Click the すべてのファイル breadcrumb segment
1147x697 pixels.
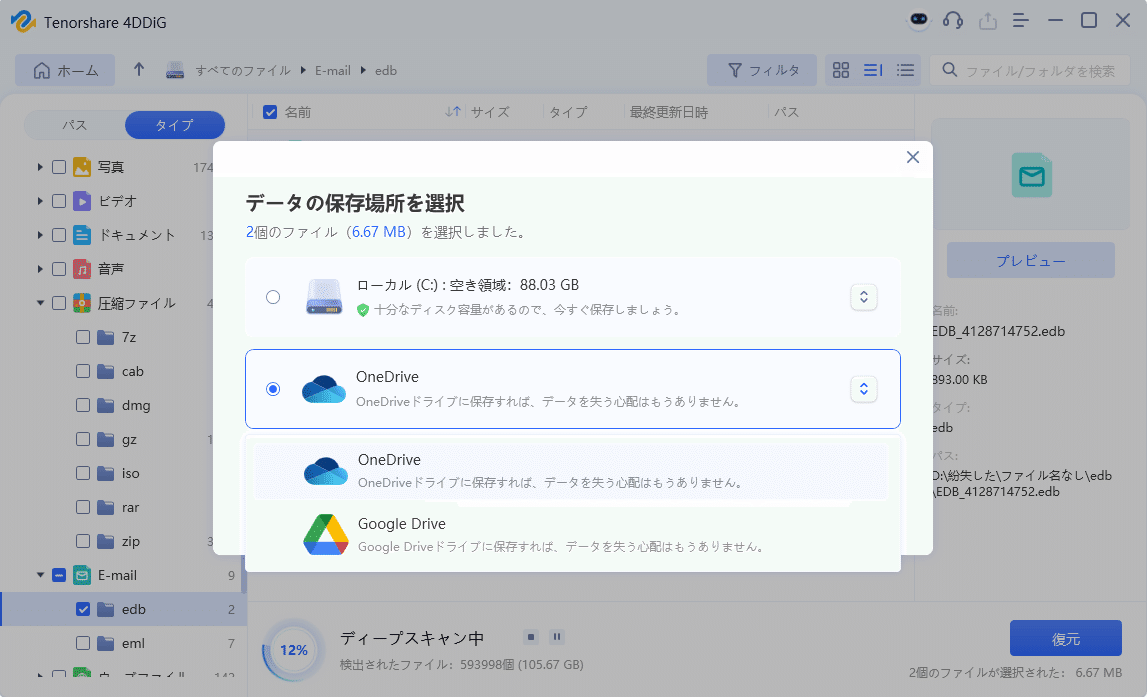(243, 70)
